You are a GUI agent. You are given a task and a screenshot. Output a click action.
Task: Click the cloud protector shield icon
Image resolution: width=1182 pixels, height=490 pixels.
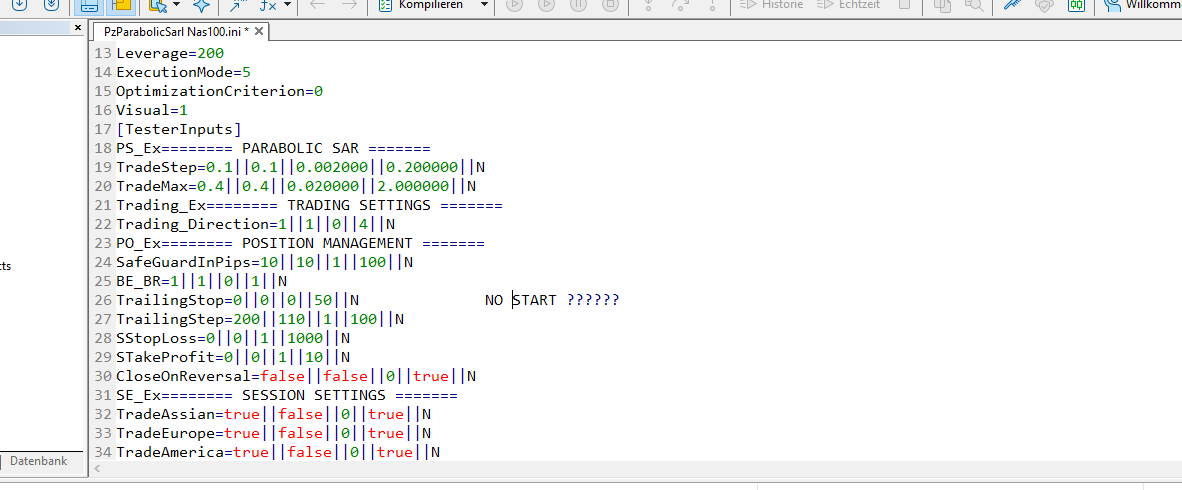(x=1044, y=5)
